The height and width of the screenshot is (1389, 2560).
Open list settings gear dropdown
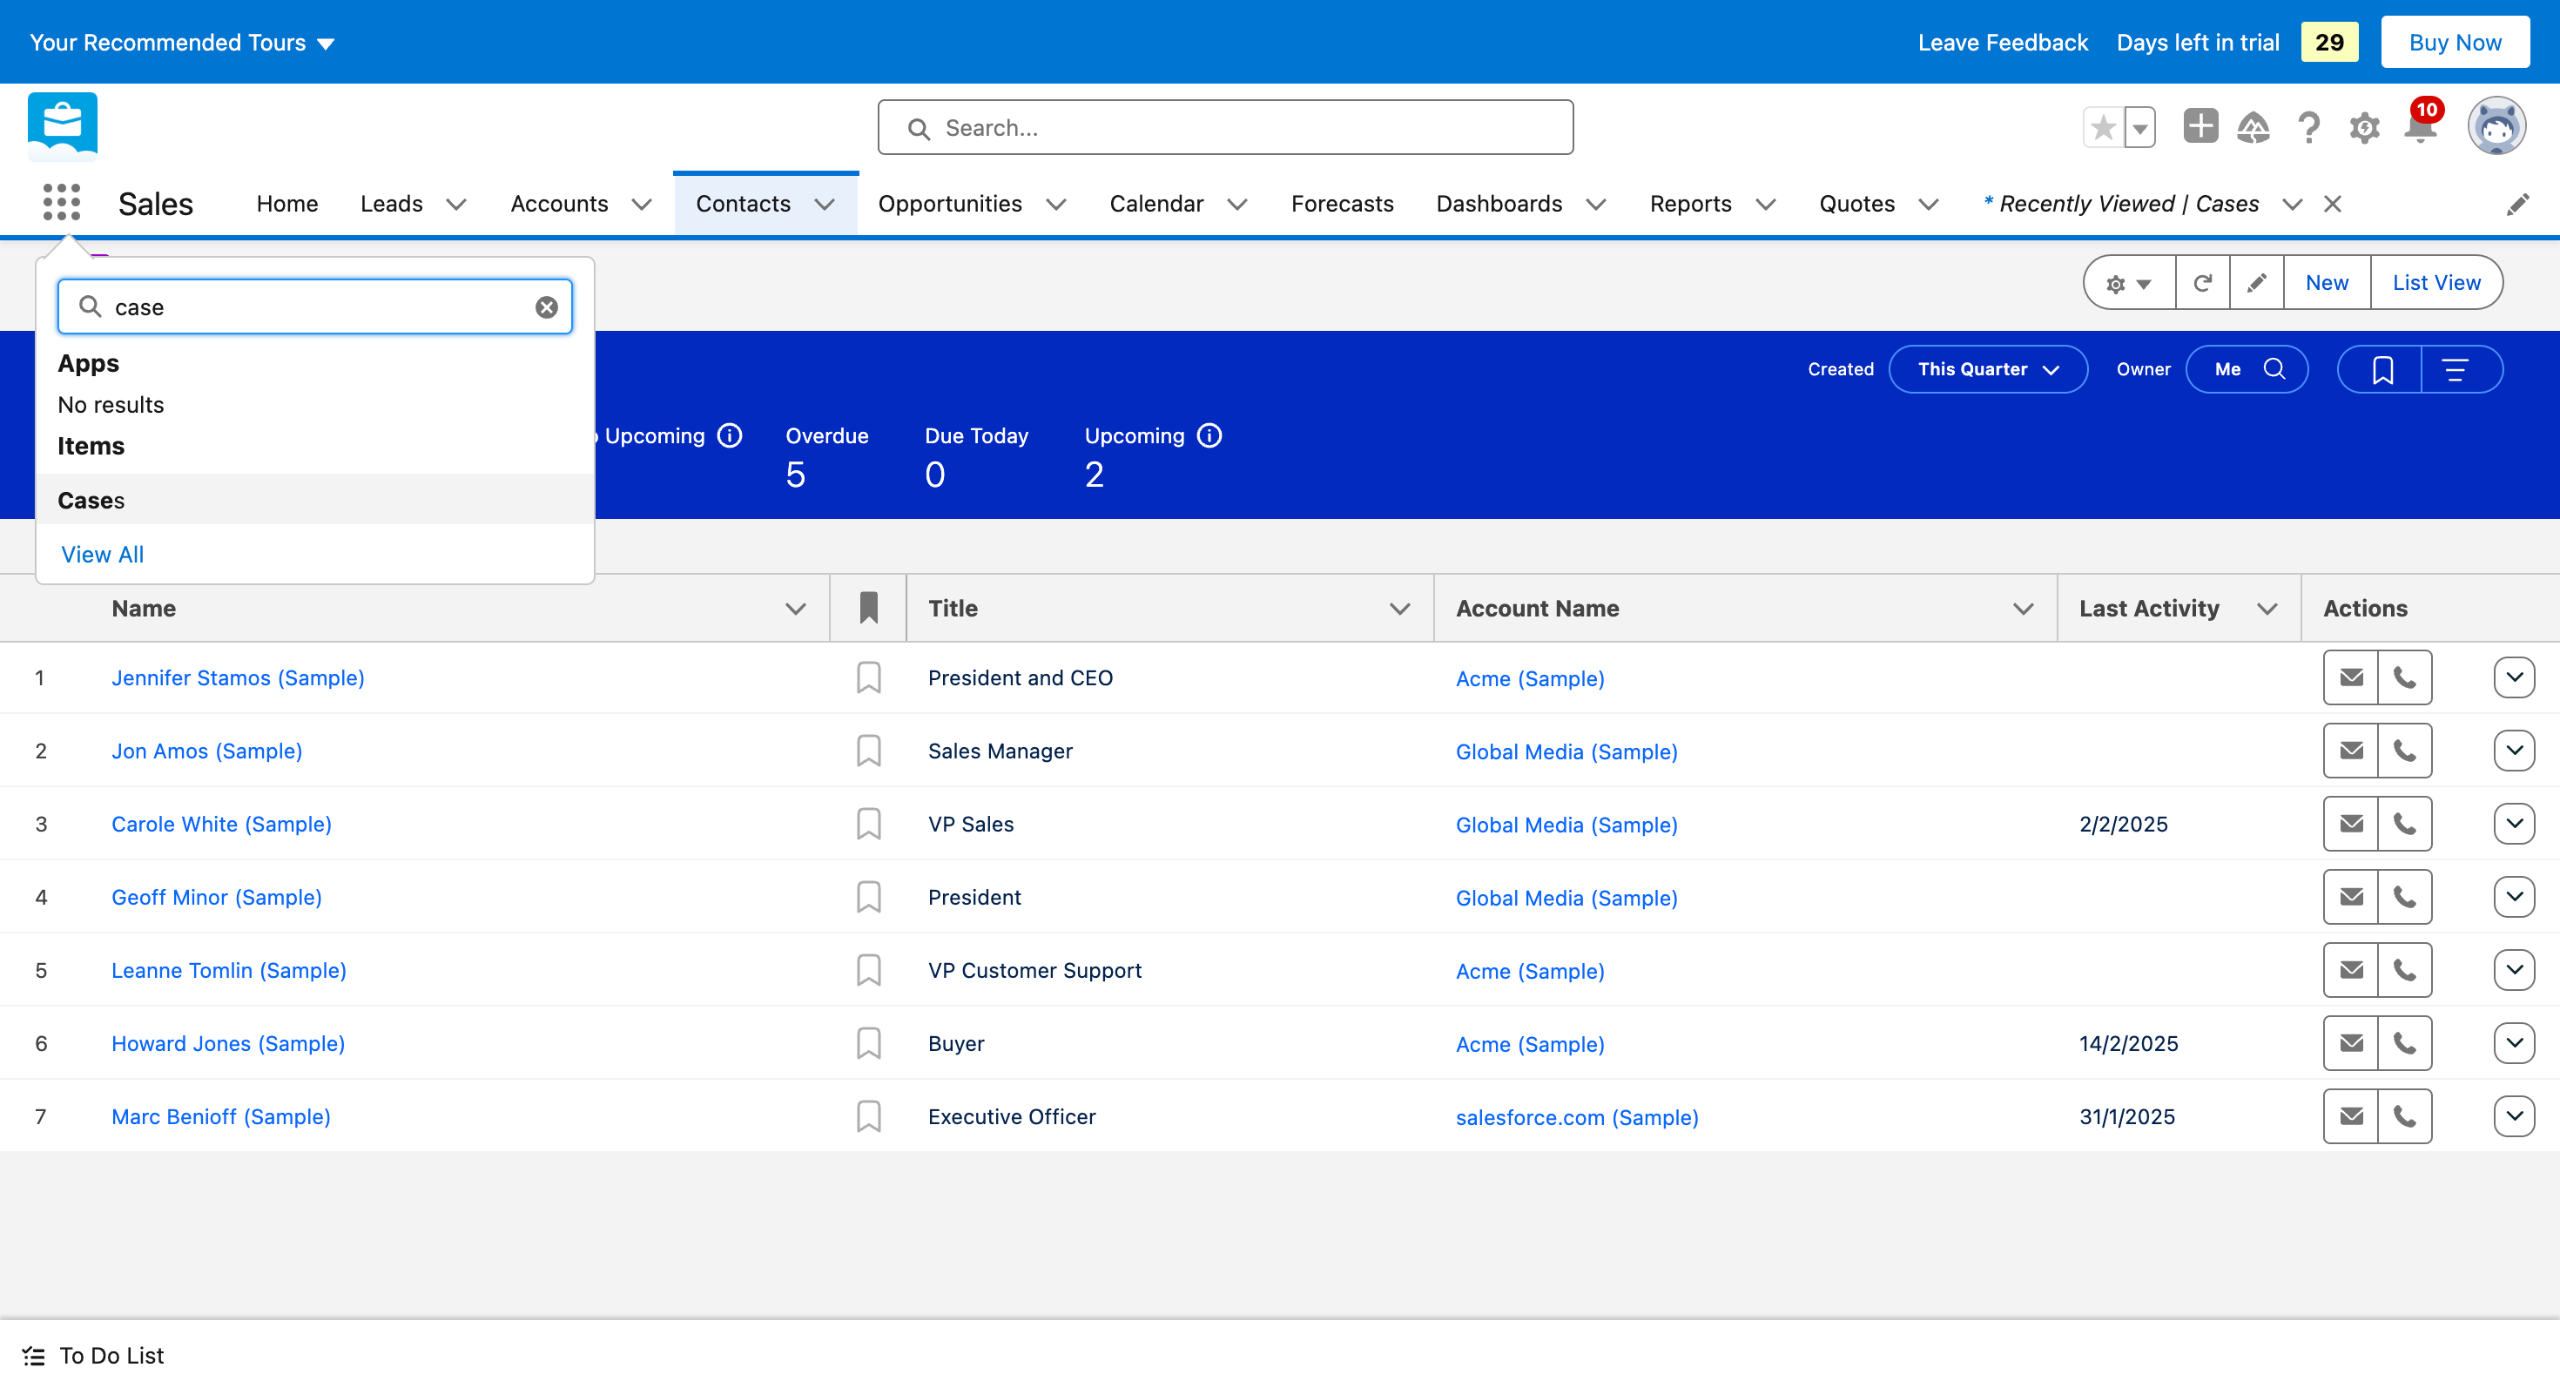(2128, 283)
